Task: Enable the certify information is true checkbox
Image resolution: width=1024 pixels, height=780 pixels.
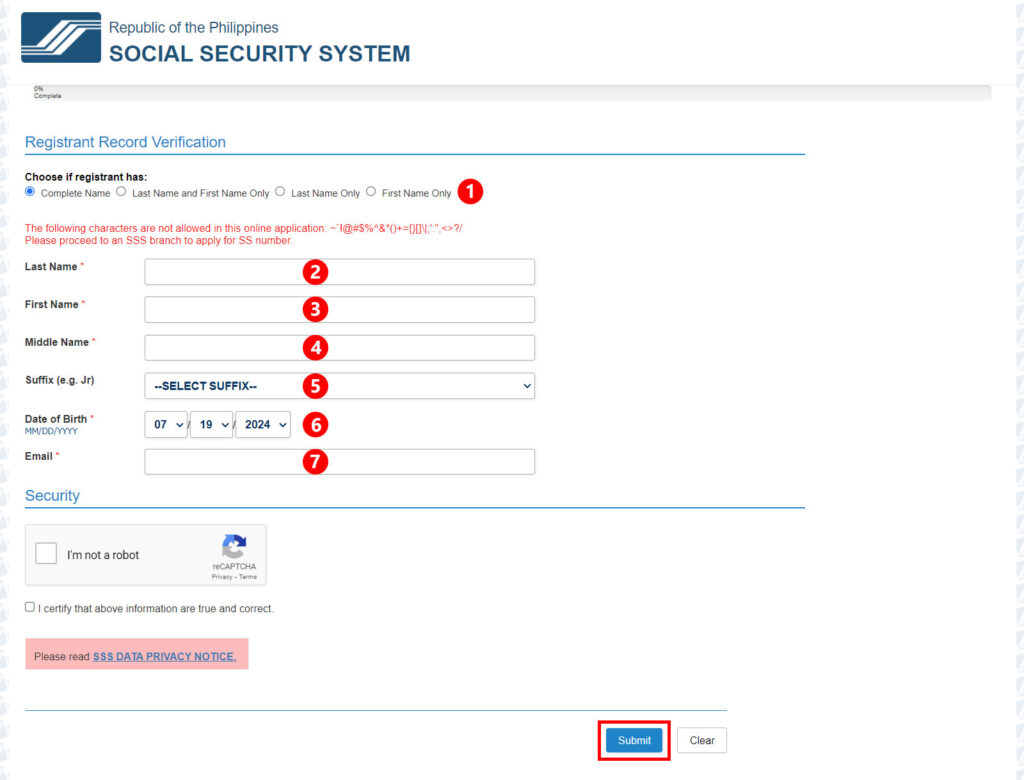Action: coord(29,607)
